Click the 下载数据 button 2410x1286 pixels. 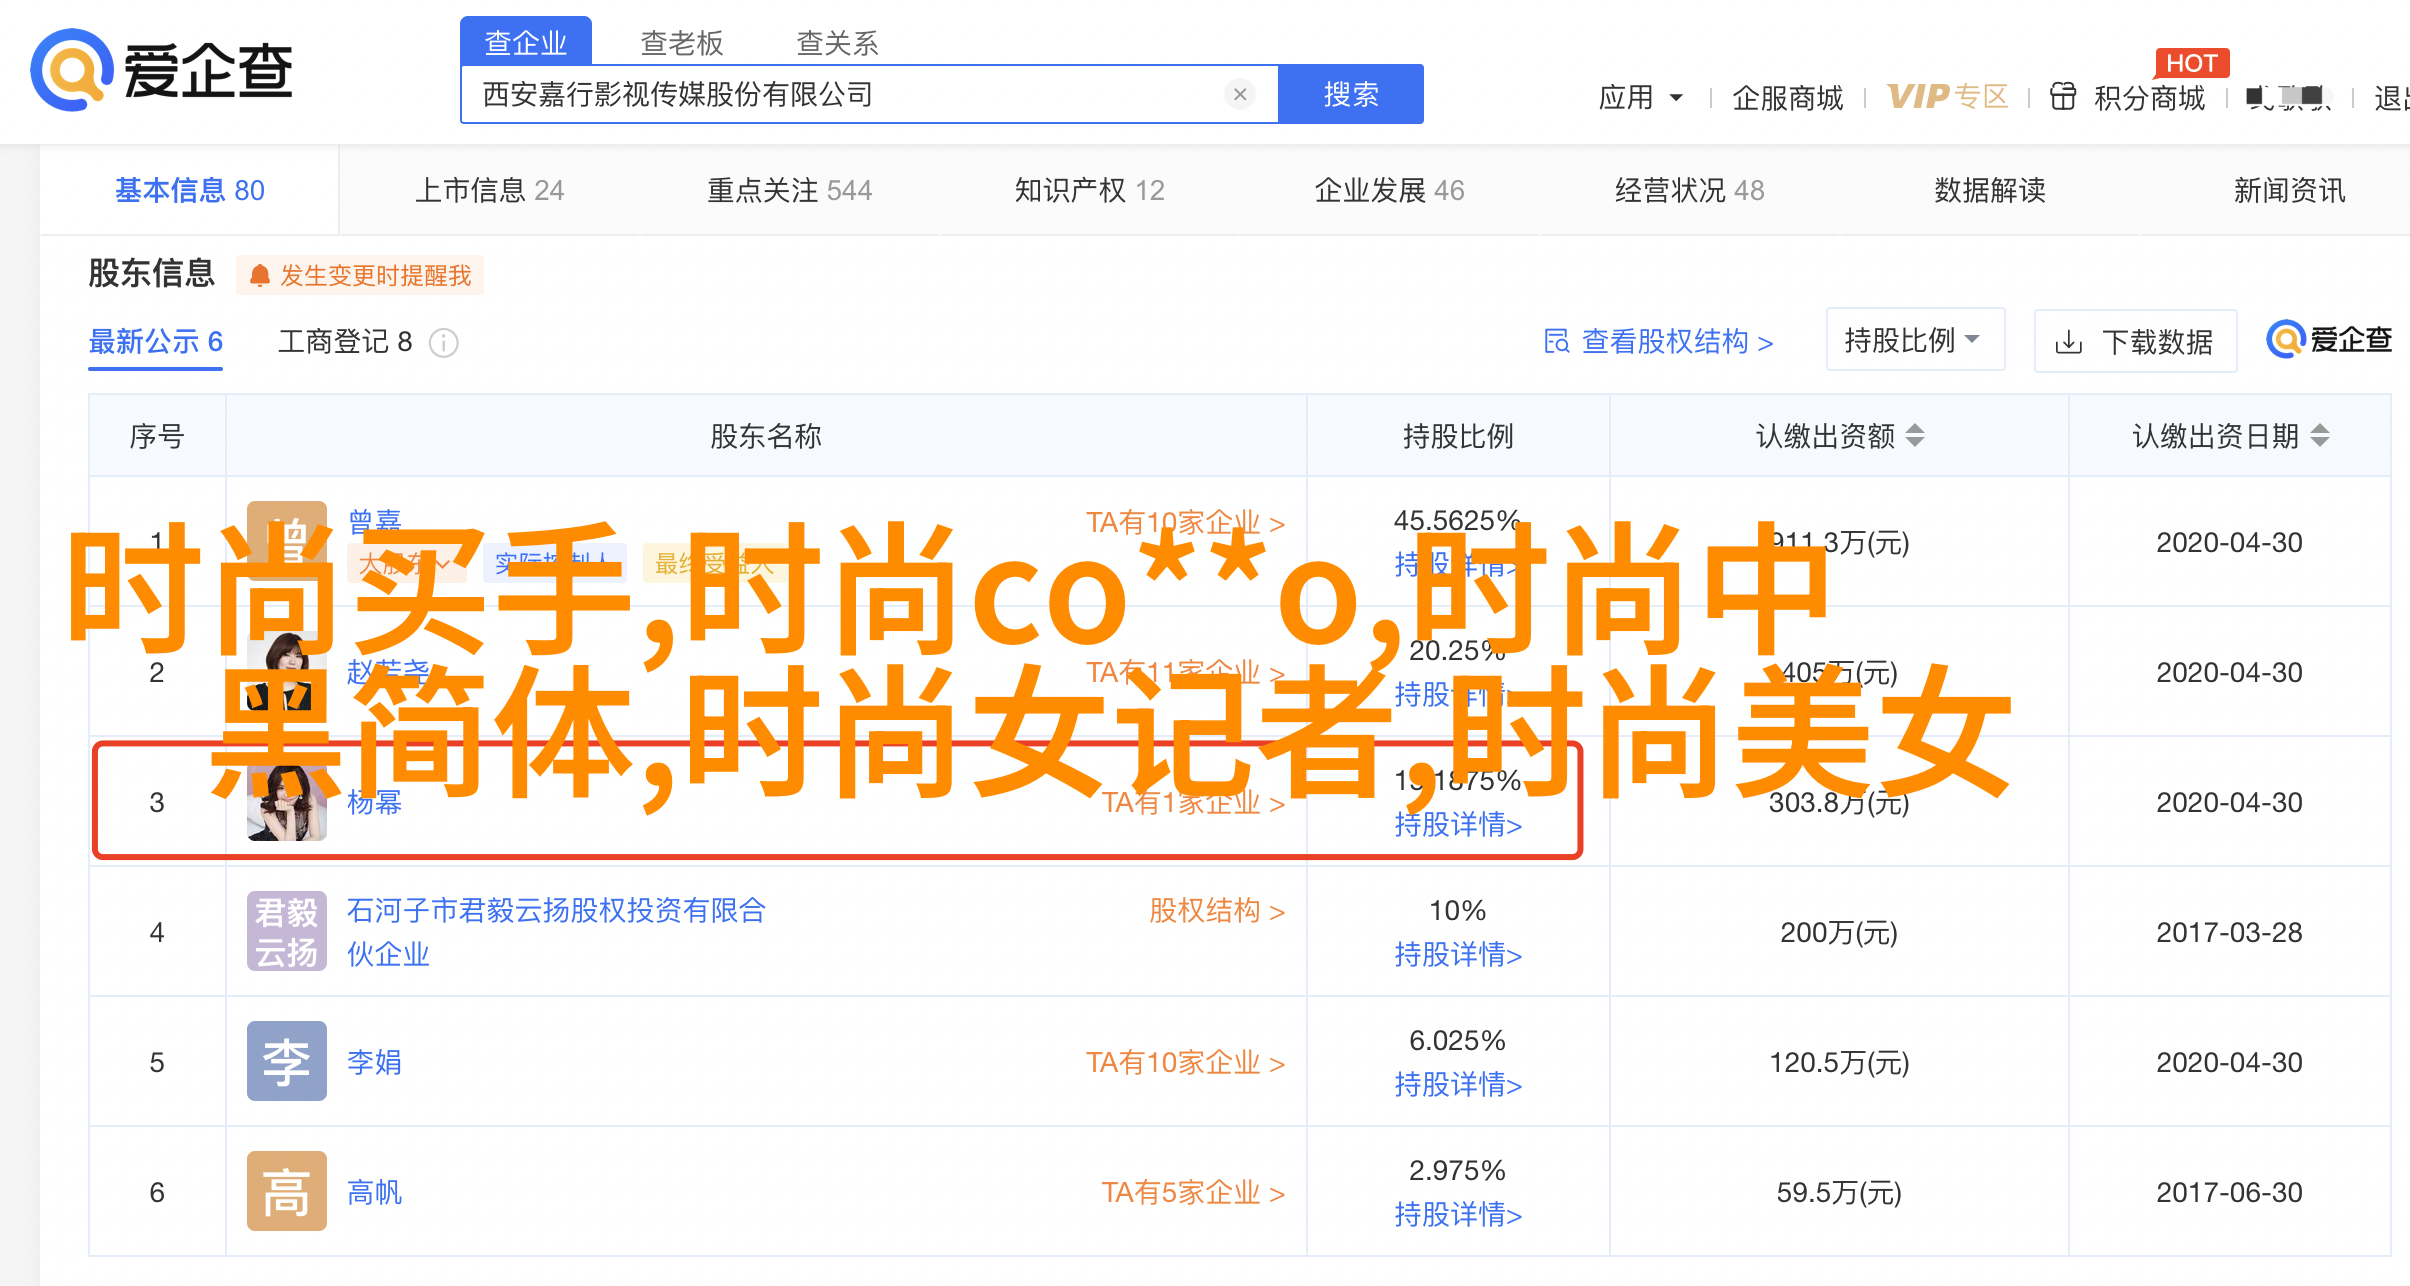point(2135,342)
